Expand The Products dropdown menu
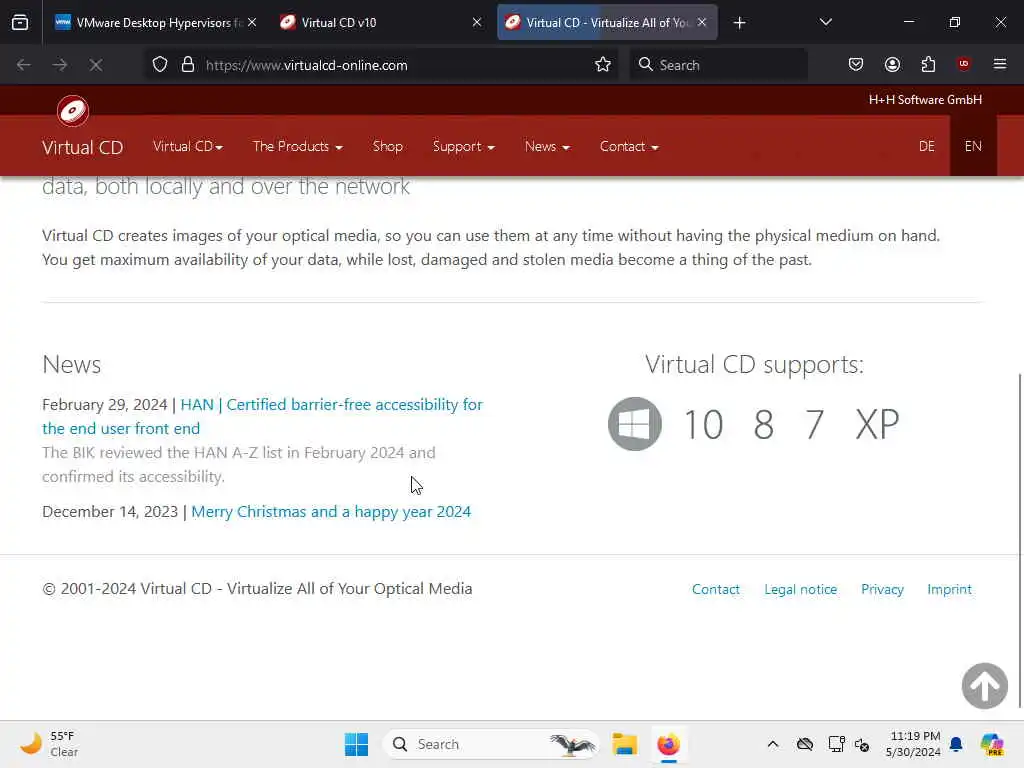This screenshot has height=768, width=1024. 298,146
